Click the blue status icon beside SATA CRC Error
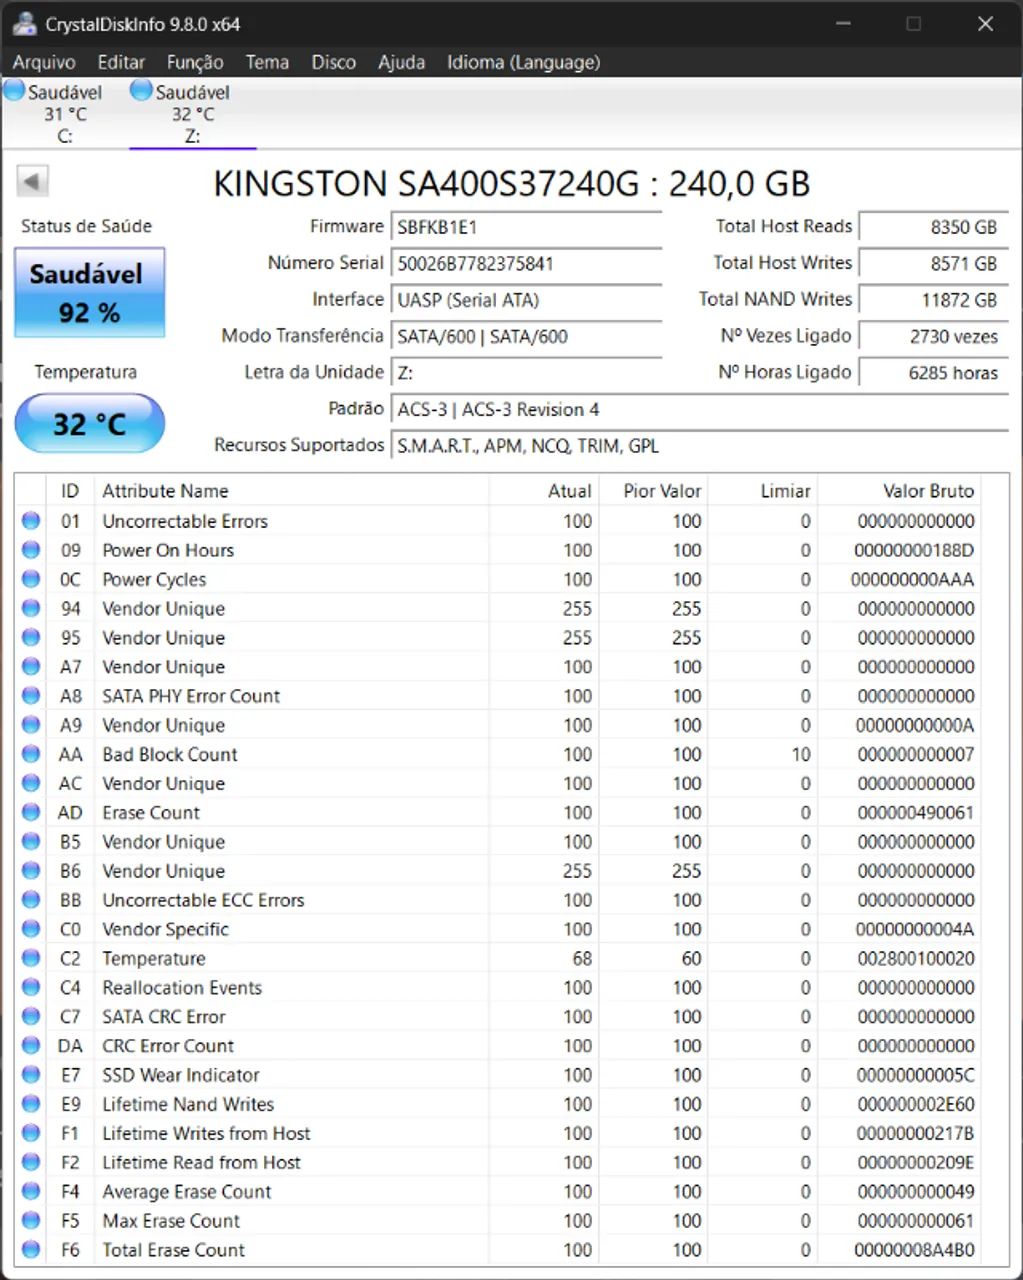Viewport: 1023px width, 1280px height. tap(30, 1016)
